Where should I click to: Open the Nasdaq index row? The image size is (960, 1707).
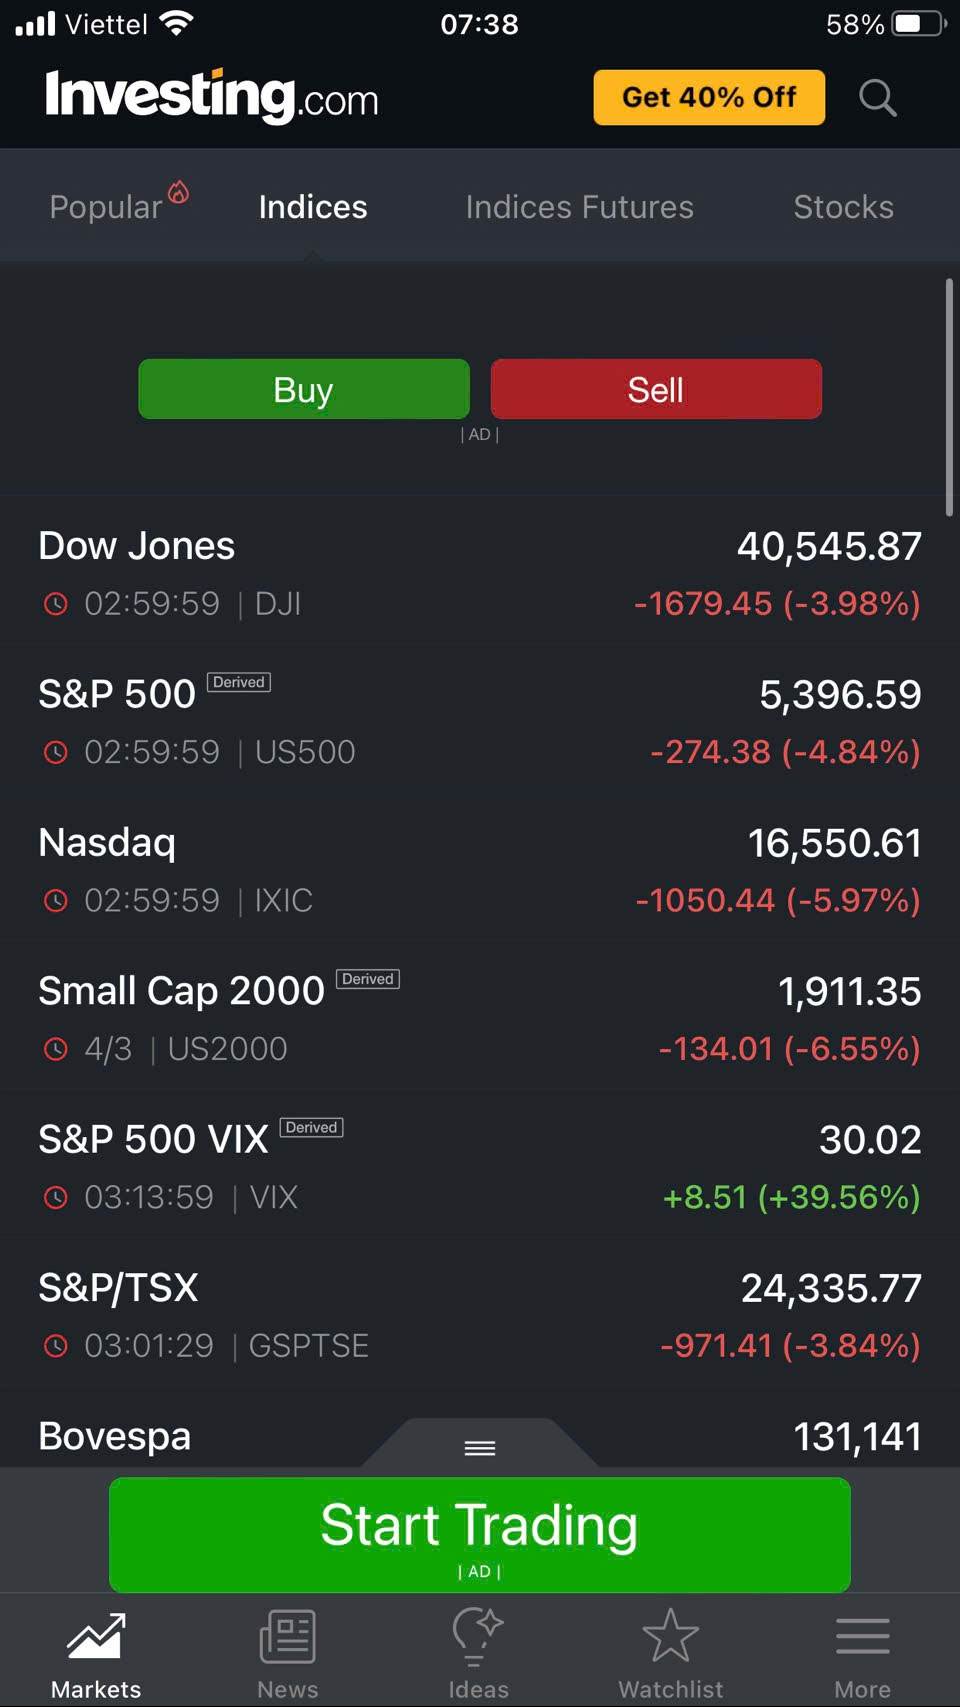tap(480, 871)
